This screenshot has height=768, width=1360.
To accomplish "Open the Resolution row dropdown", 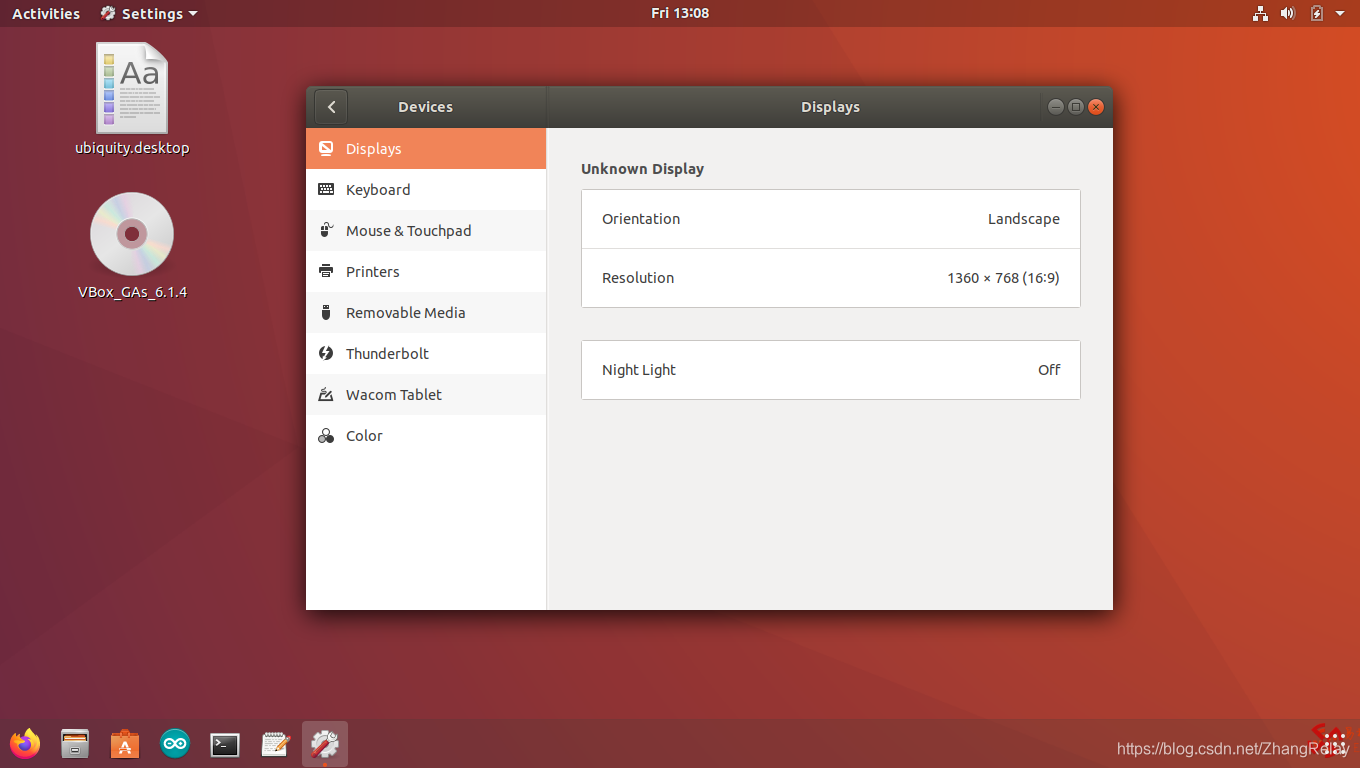I will [831, 278].
